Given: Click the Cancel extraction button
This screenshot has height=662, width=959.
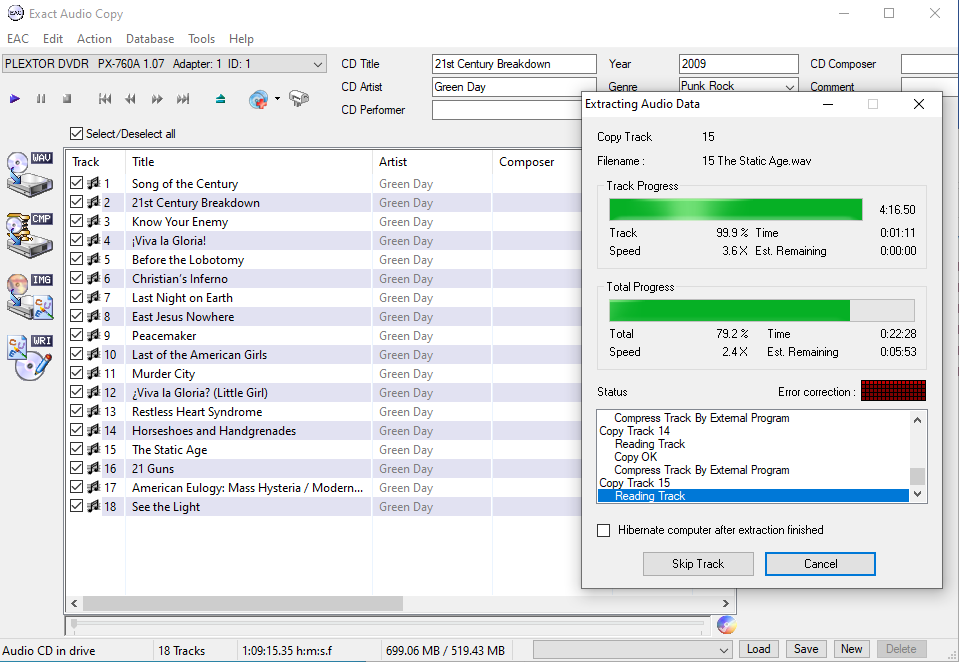Looking at the screenshot, I should click(x=820, y=563).
